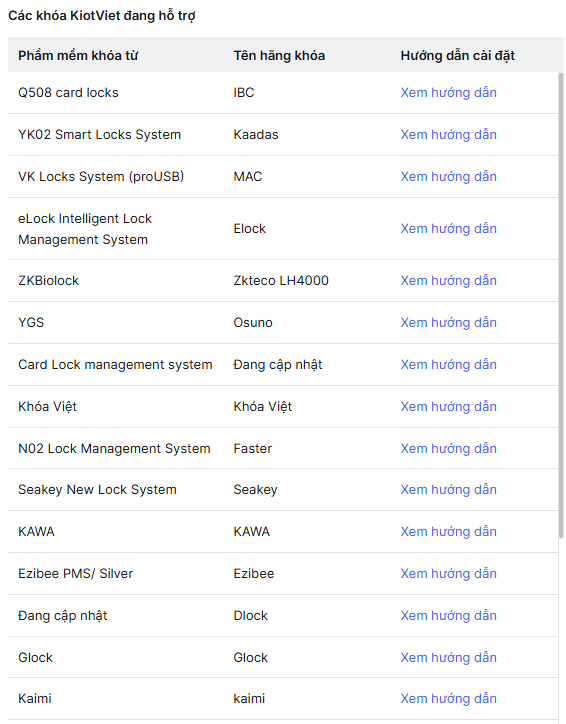566x724 pixels.
Task: Open the guide link in the Dlock row
Action: [448, 616]
